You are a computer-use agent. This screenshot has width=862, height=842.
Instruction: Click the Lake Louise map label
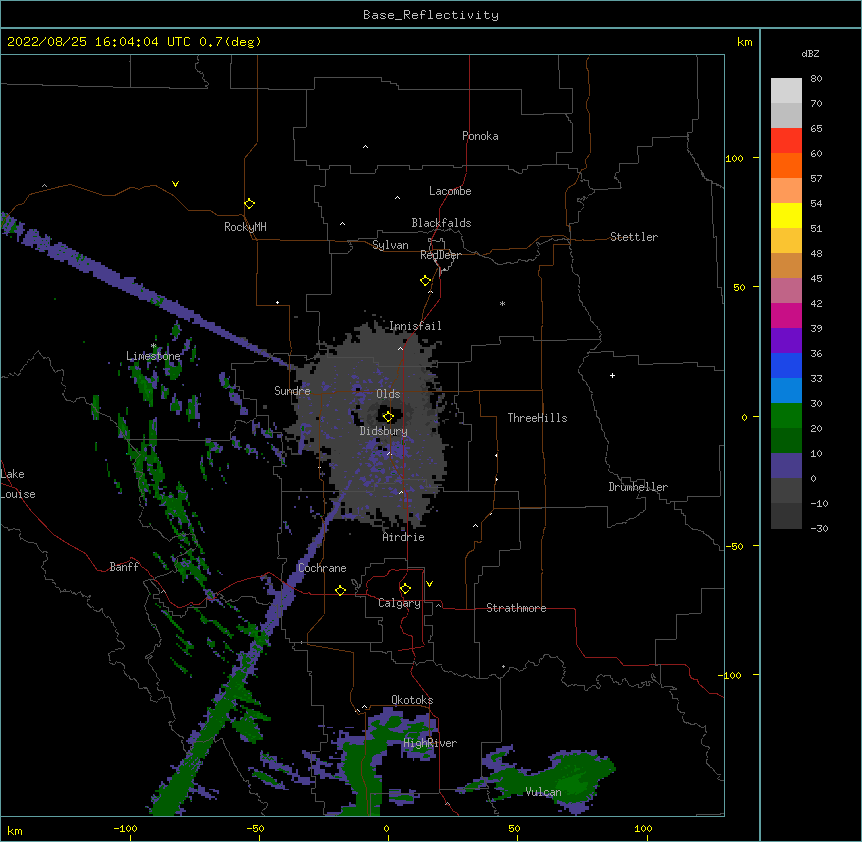click(x=18, y=484)
